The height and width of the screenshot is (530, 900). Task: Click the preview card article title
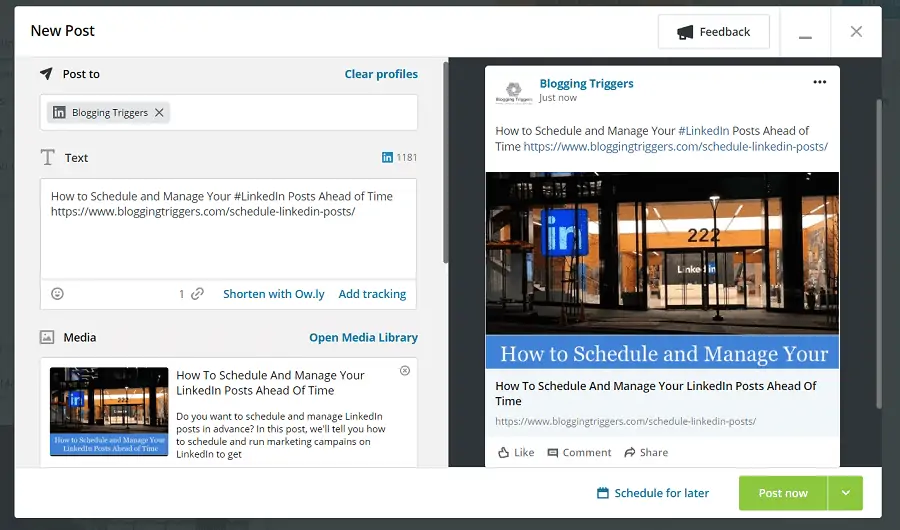(x=656, y=393)
